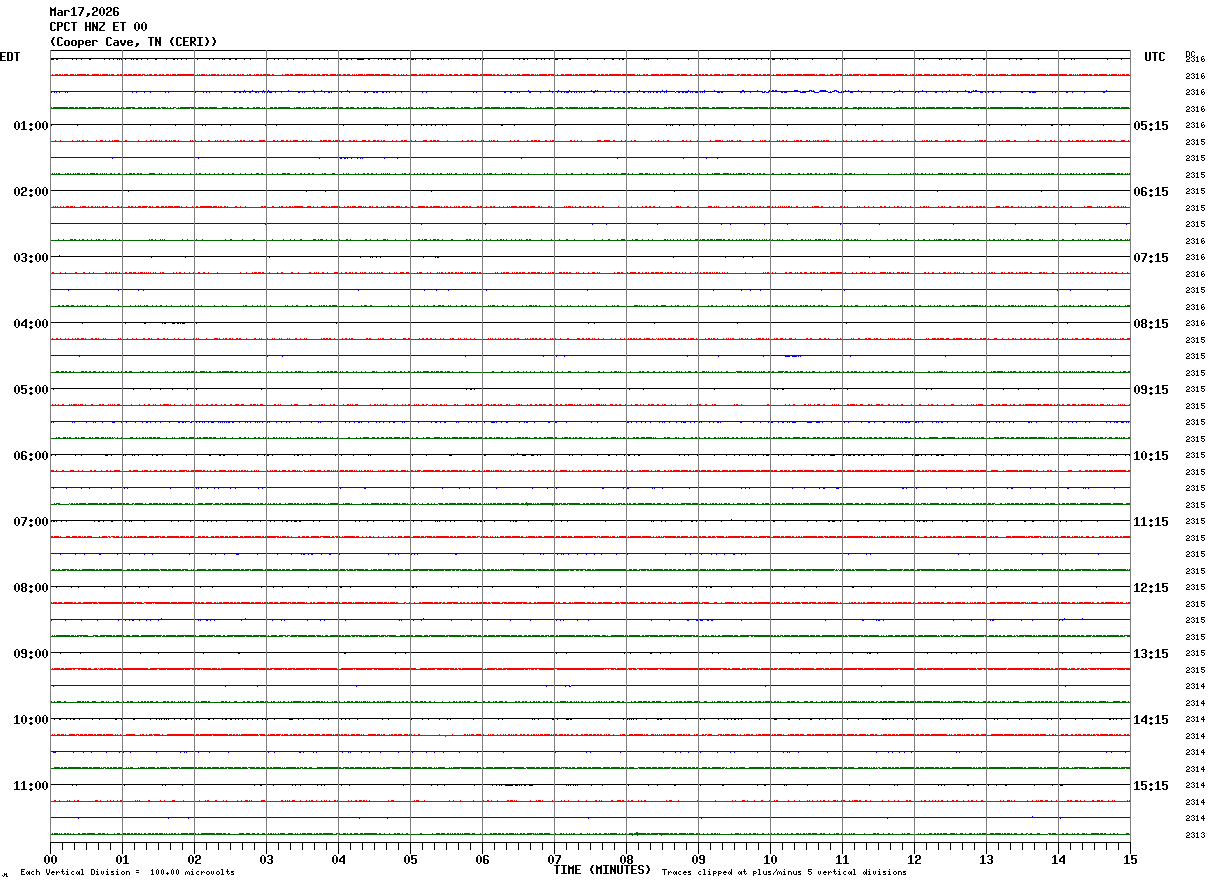This screenshot has height=886, width=1210.
Task: Click the "11:00" EDT hour label
Action: tap(31, 786)
